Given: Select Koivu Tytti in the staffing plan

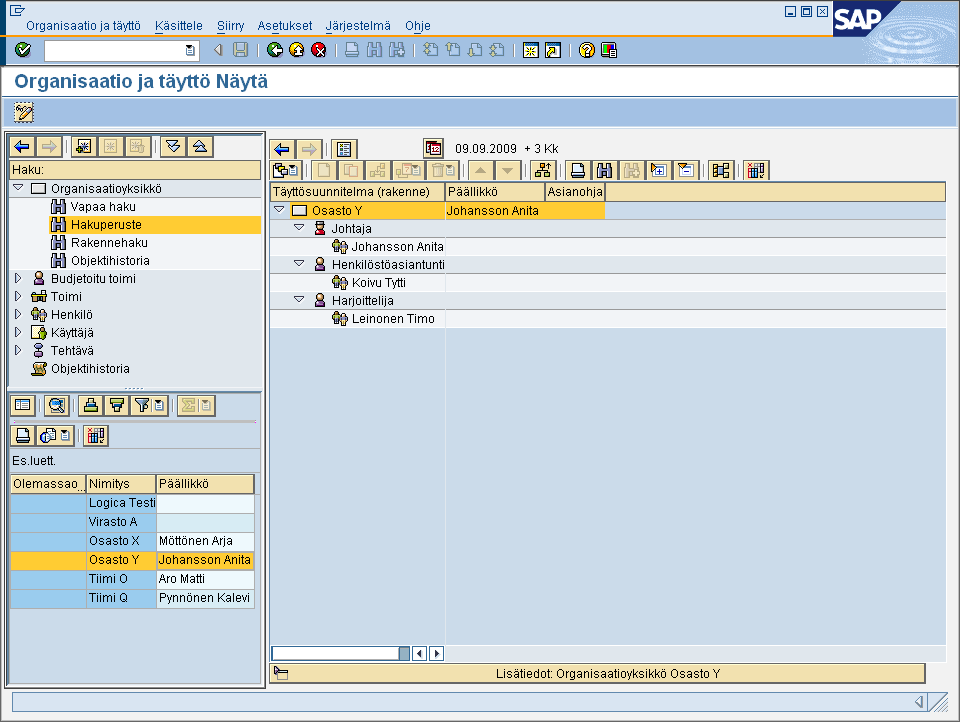Looking at the screenshot, I should (379, 283).
